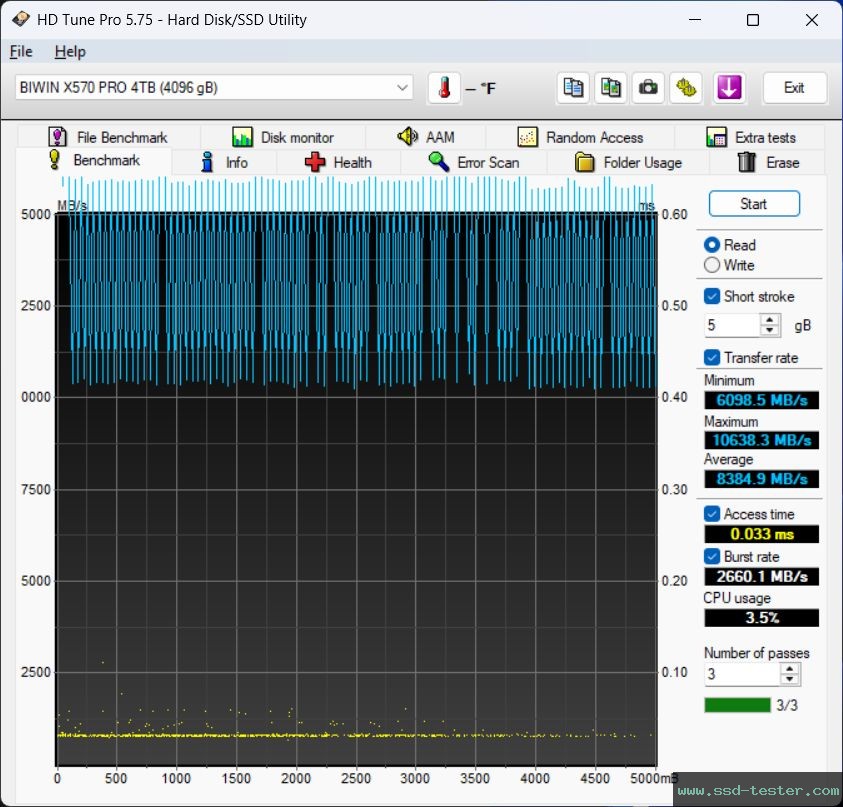The height and width of the screenshot is (807, 843).
Task: Click the Exit button
Action: [x=794, y=88]
